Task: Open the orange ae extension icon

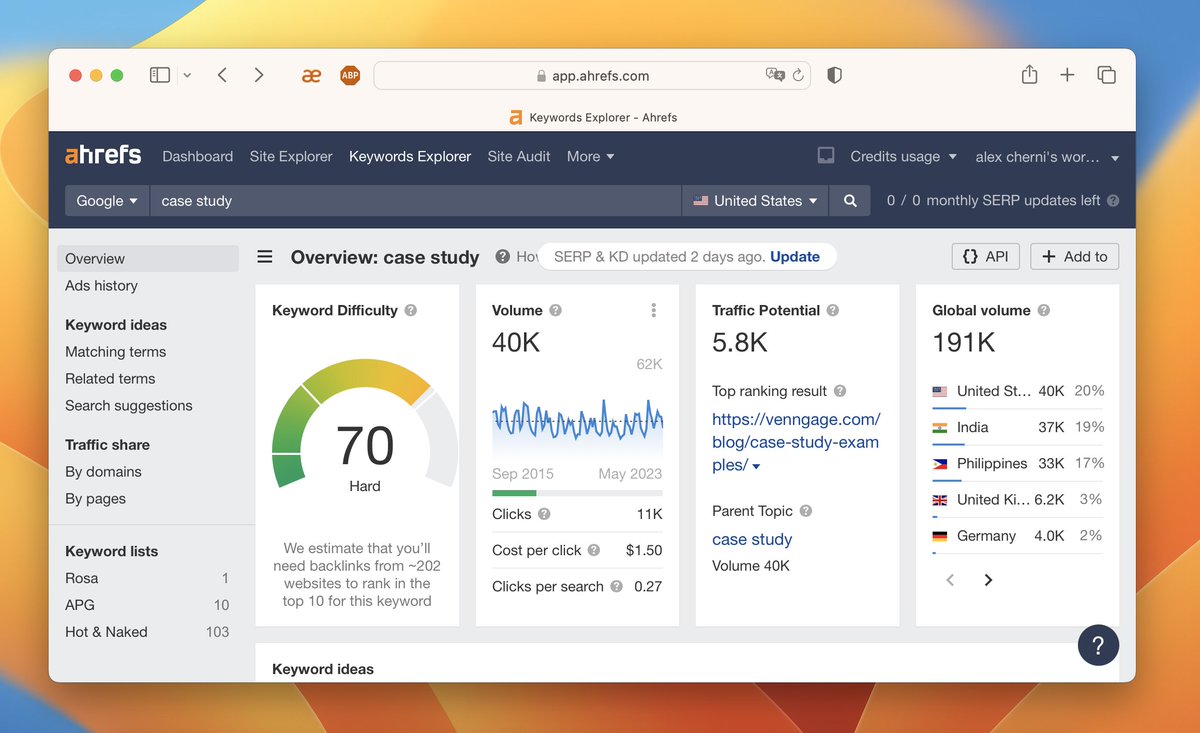Action: [x=311, y=75]
